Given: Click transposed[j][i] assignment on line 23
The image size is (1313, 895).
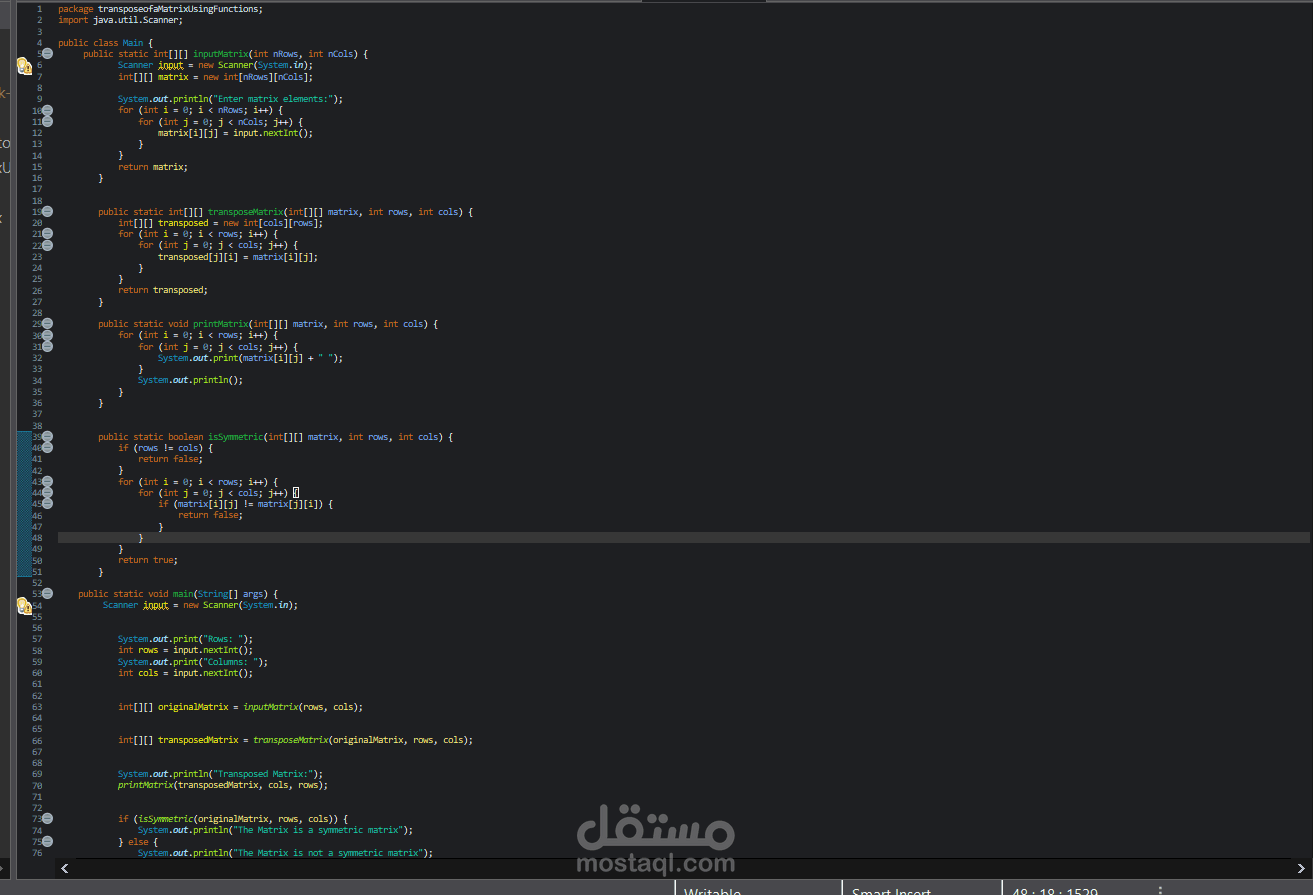Looking at the screenshot, I should [x=238, y=257].
